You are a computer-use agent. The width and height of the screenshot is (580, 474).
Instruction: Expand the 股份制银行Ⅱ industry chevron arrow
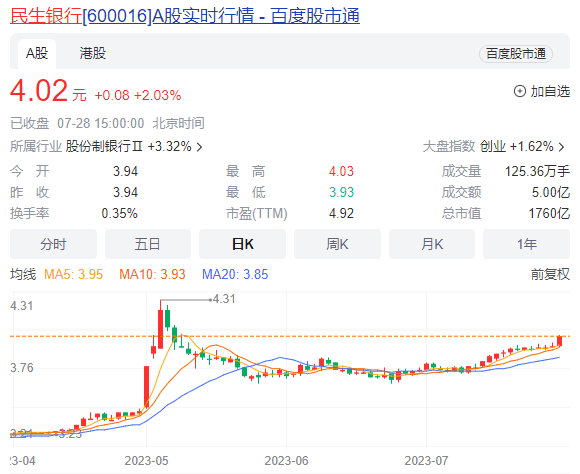200,147
